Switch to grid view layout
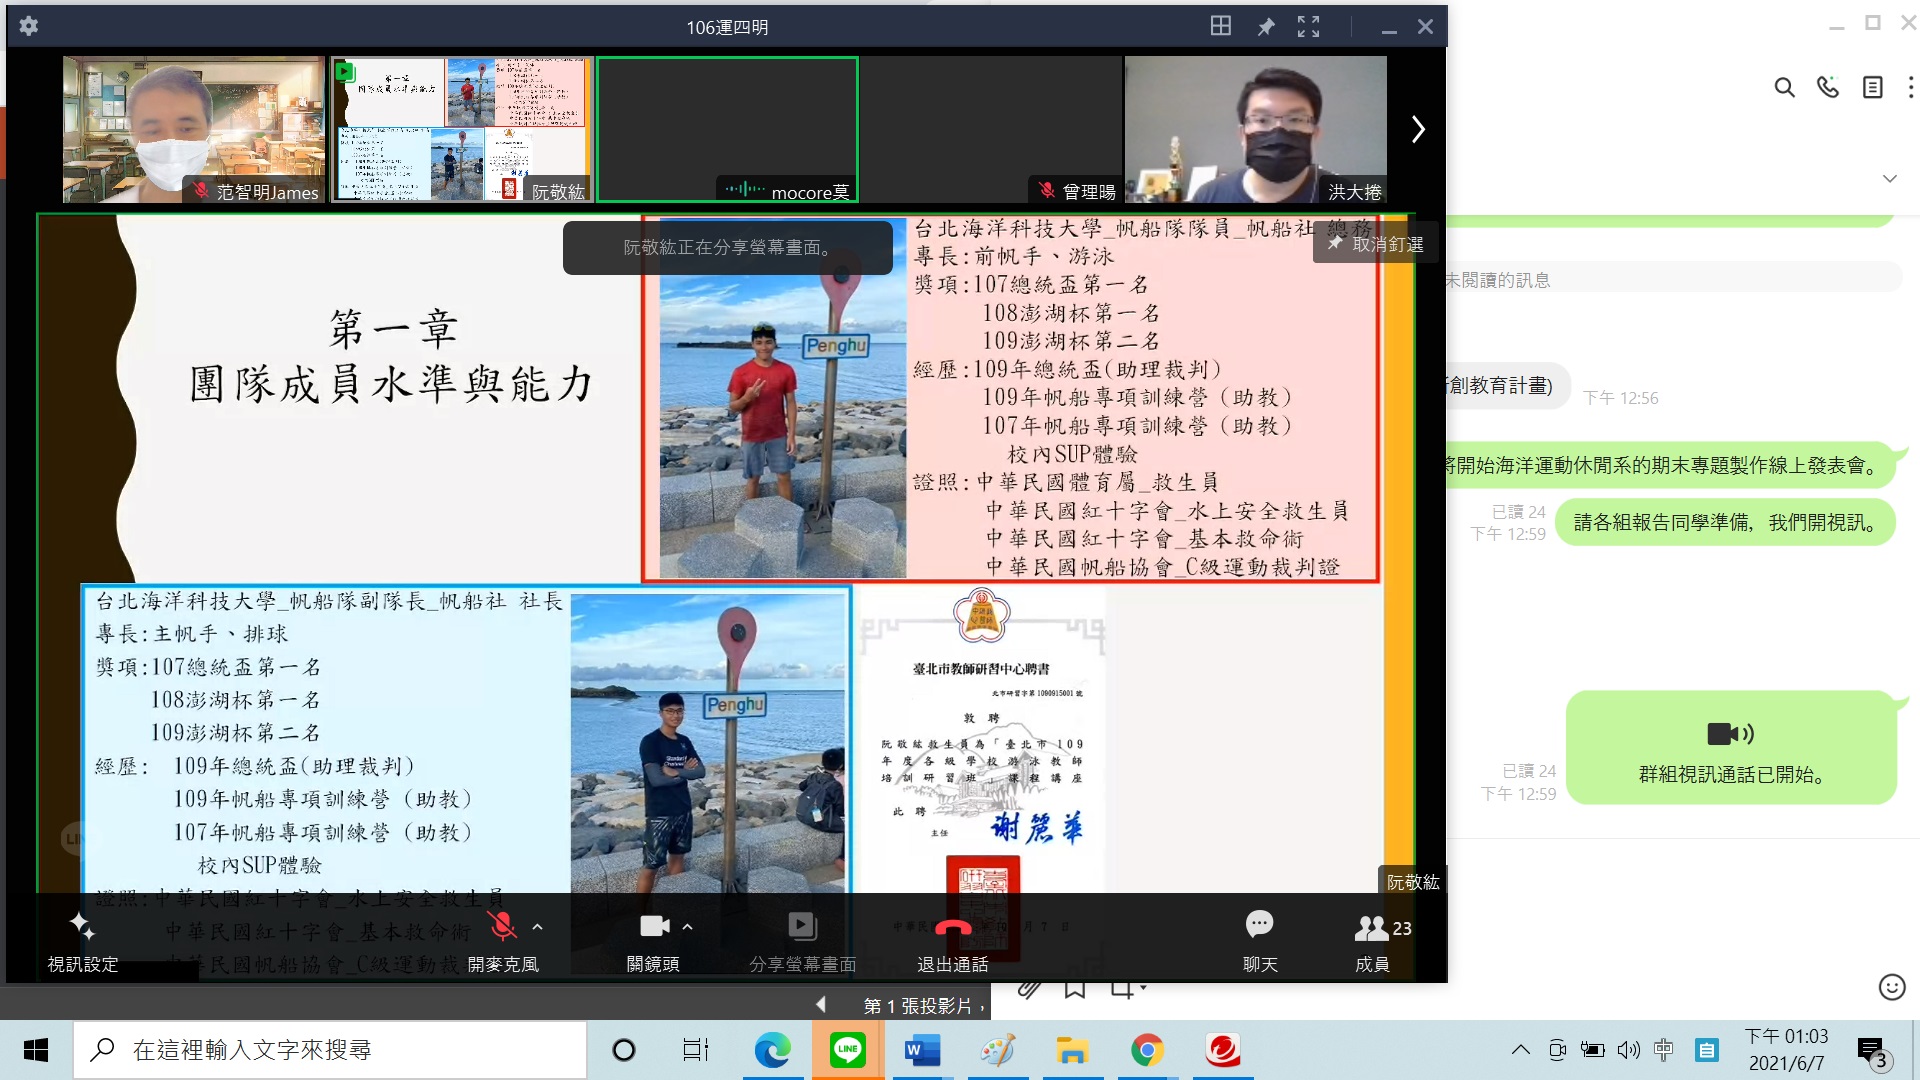Screen dimensions: 1920x1080 1220,26
